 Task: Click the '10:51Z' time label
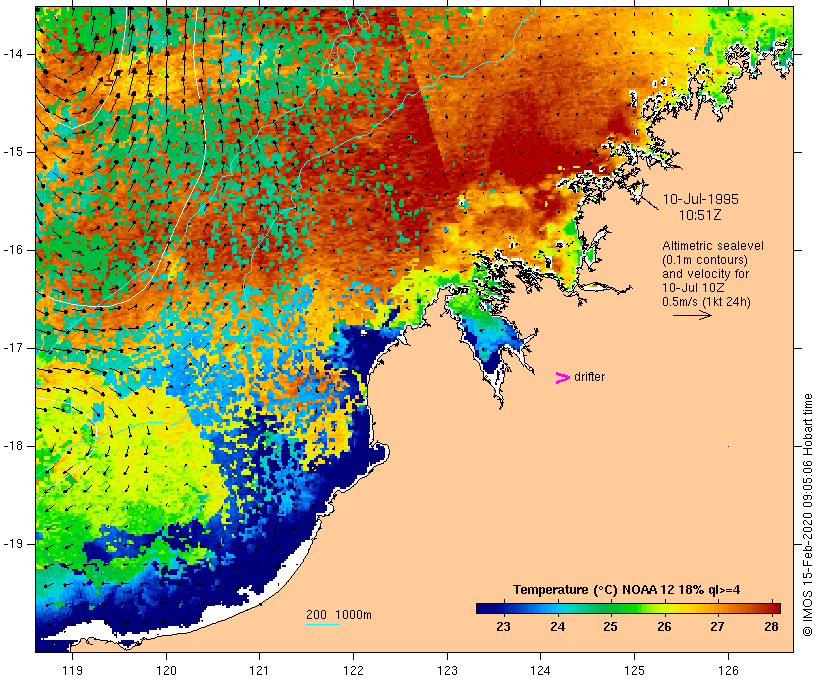click(x=700, y=215)
